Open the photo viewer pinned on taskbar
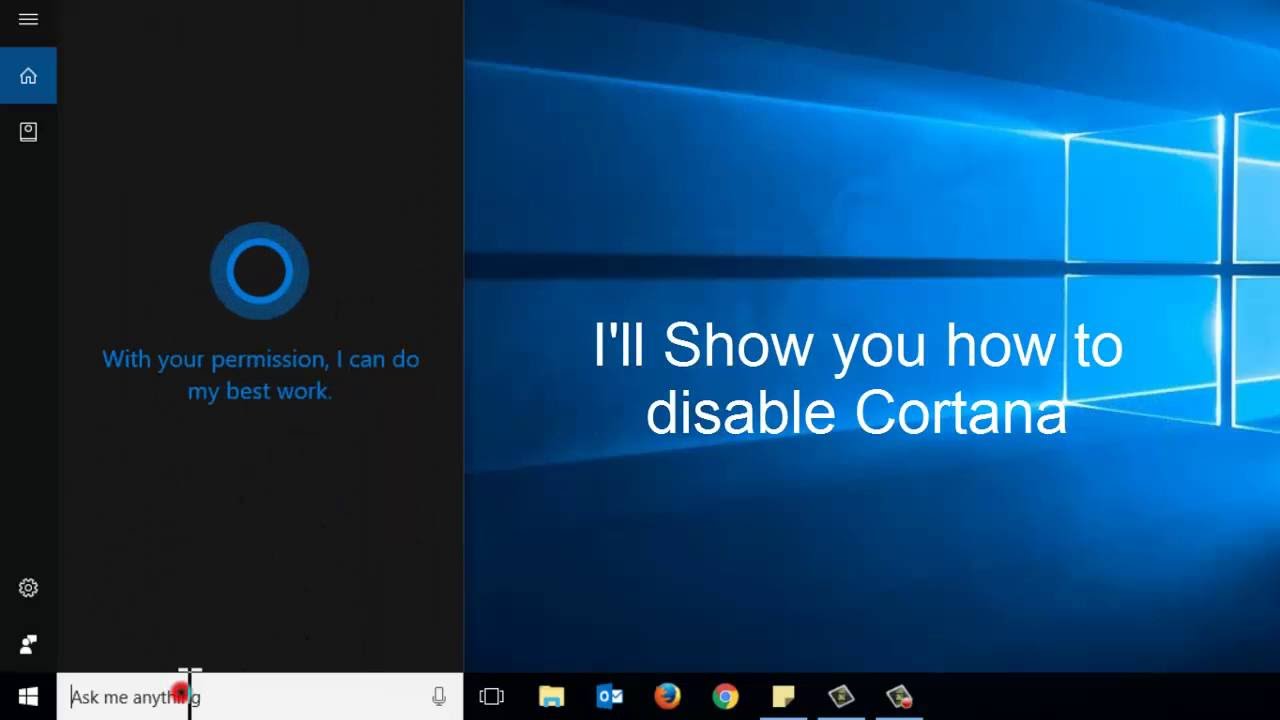 (843, 696)
